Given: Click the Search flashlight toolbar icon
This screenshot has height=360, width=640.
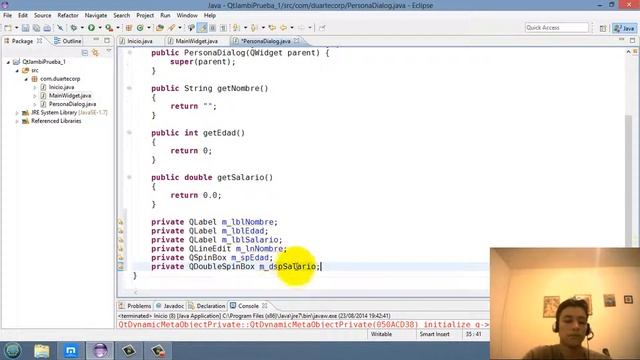Looking at the screenshot, I should (x=172, y=28).
